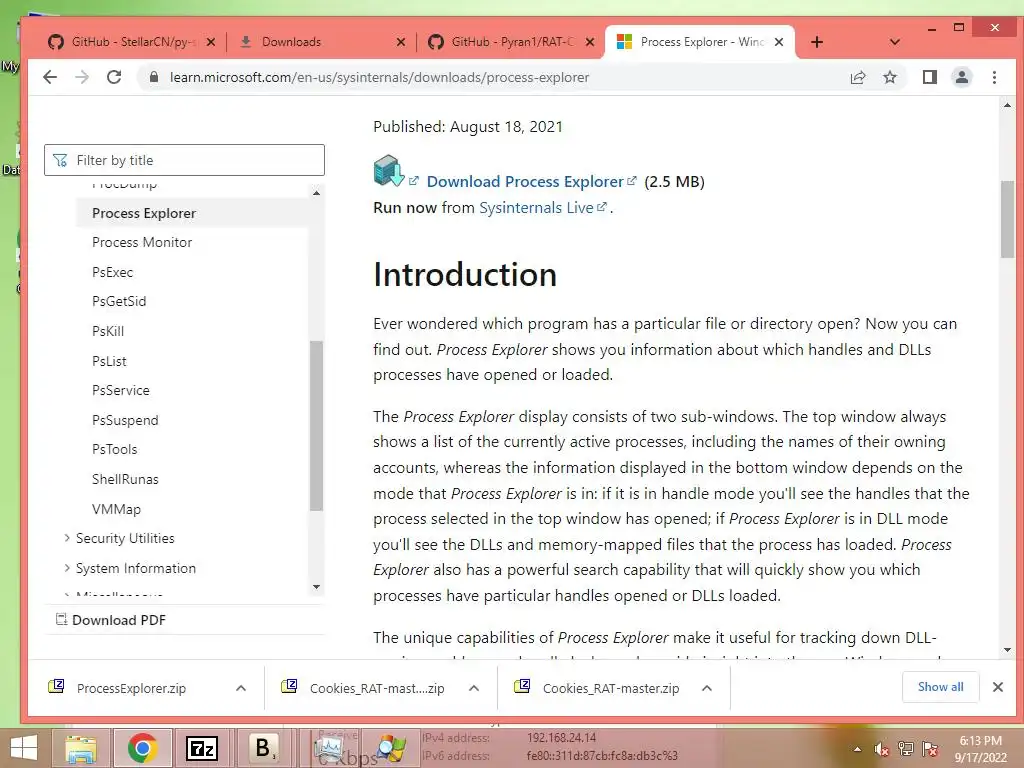Open the ProcessExplorer.zip download

pos(131,688)
